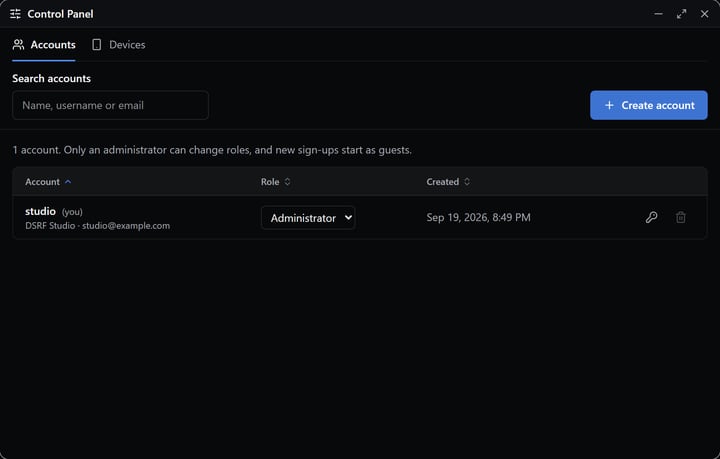Select the studio username text
This screenshot has width=720, height=459.
(x=40, y=211)
